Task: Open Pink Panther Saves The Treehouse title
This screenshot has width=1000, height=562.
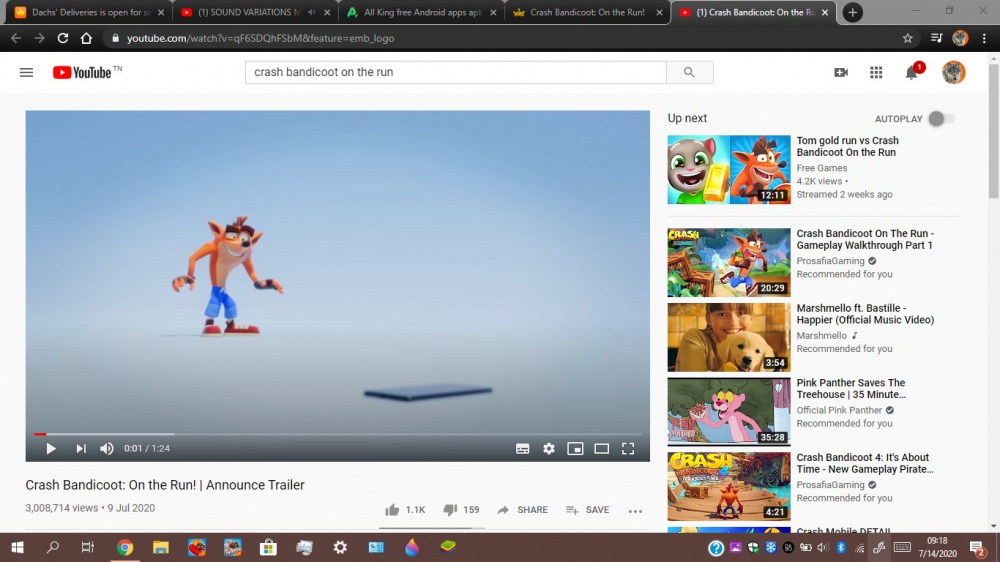Action: pos(851,388)
